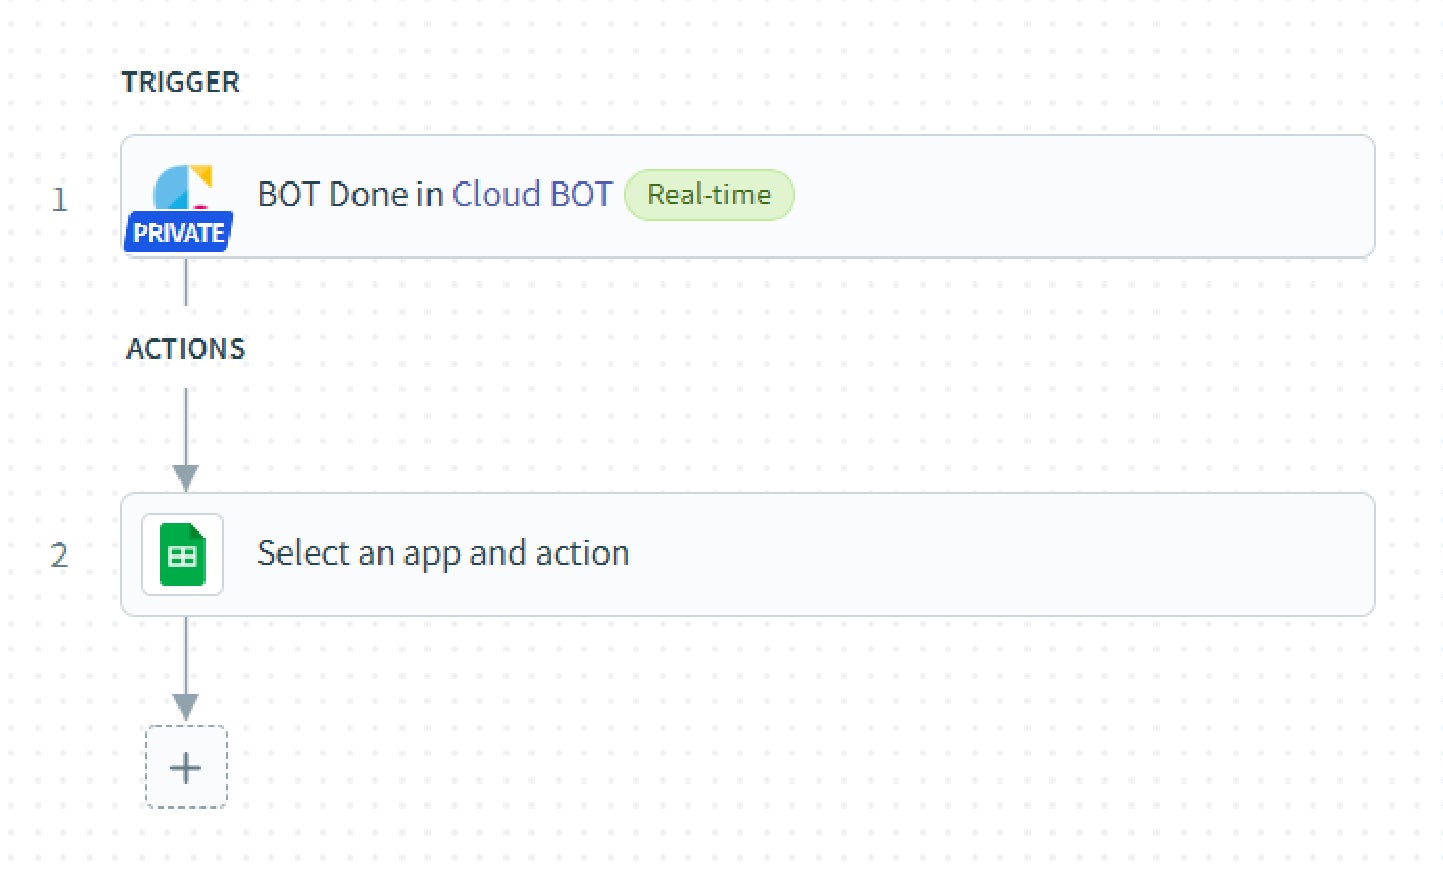1443x881 pixels.
Task: Click the PRIVATE badge on trigger icon
Action: [178, 233]
